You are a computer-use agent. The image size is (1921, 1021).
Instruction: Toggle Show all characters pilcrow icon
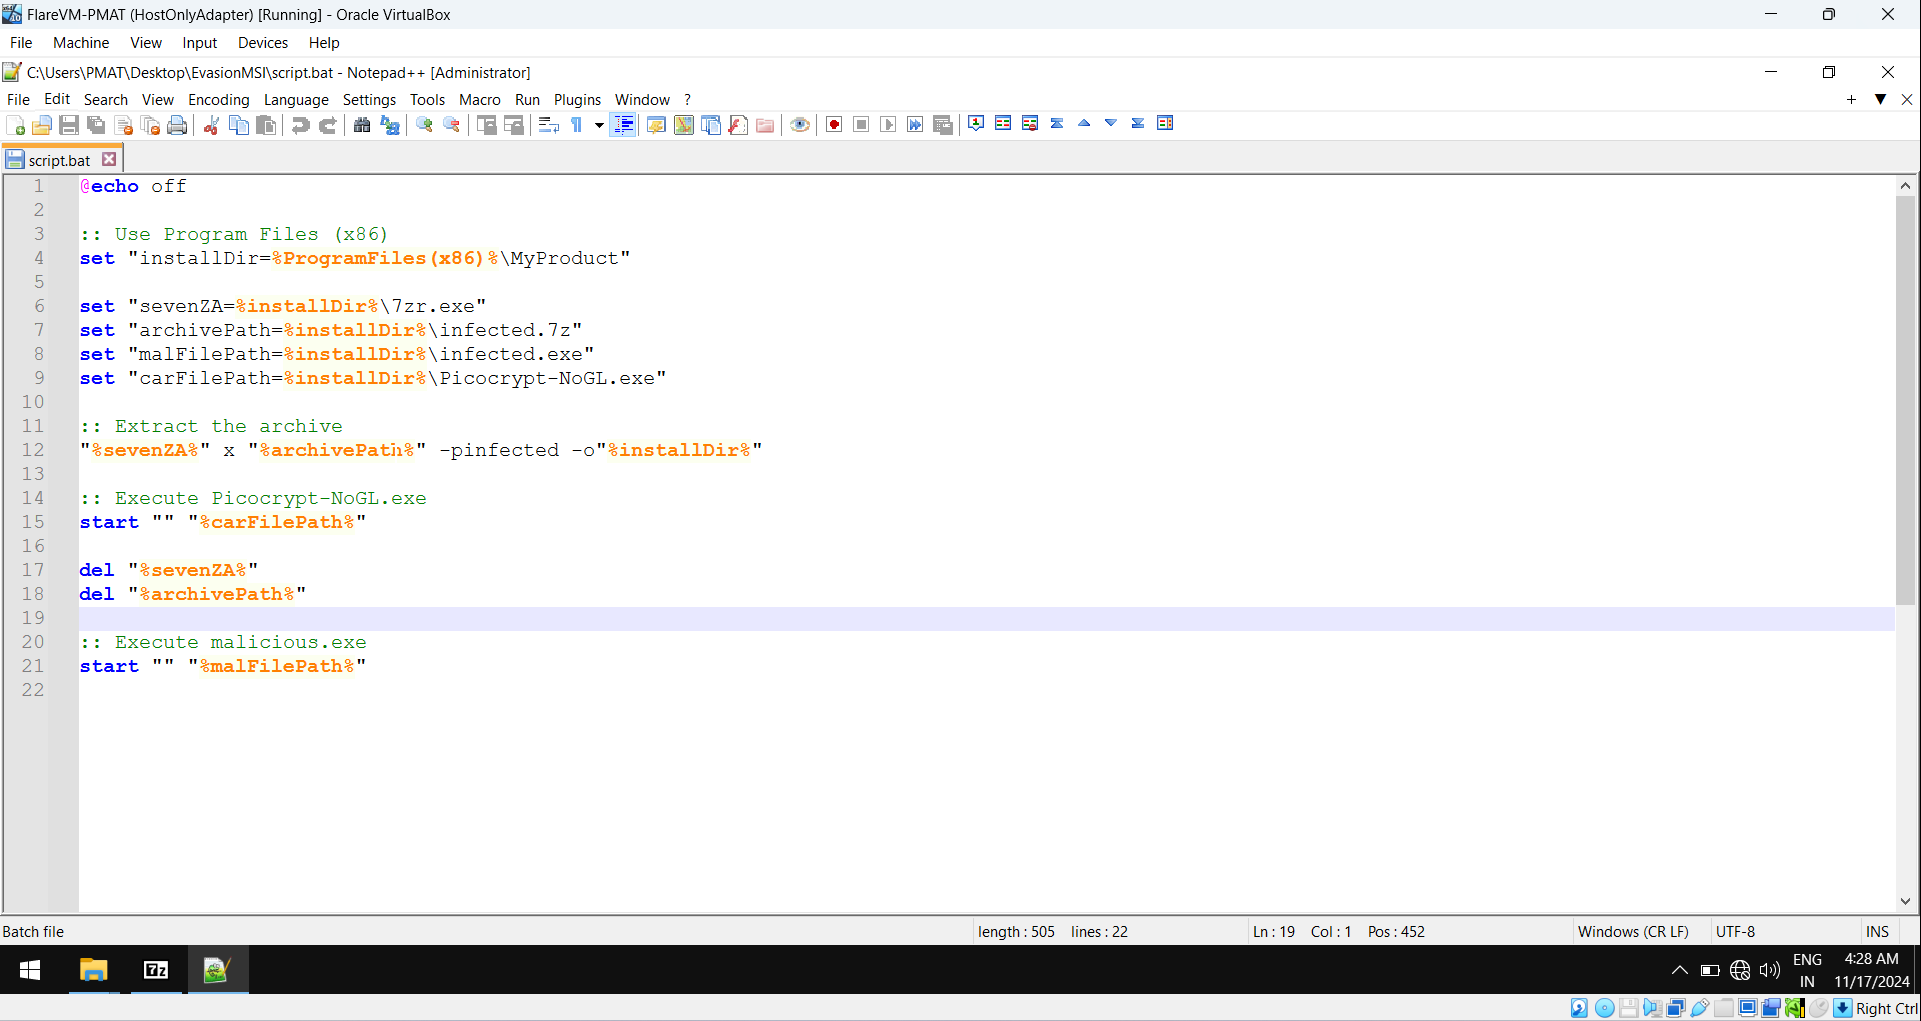click(x=577, y=125)
